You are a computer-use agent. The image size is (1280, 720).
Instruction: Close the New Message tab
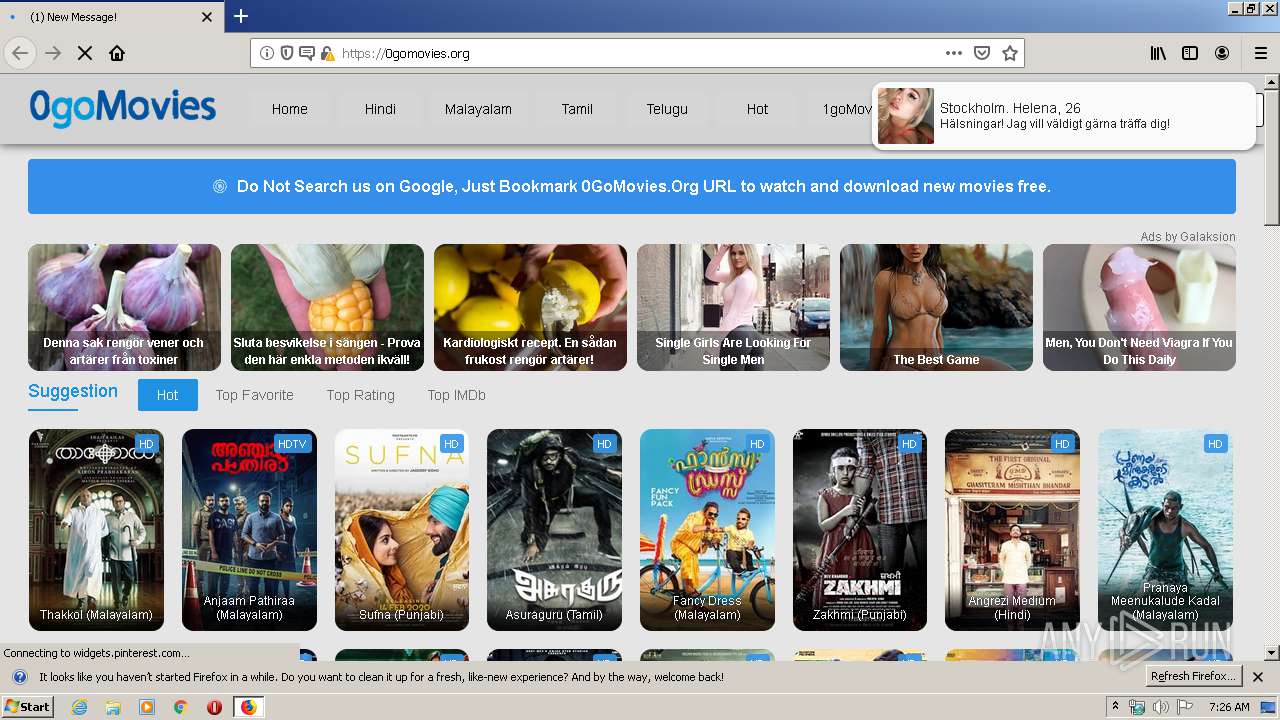(207, 17)
